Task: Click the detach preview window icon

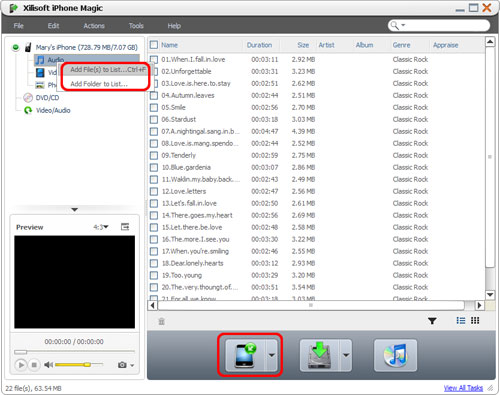Action: point(125,227)
